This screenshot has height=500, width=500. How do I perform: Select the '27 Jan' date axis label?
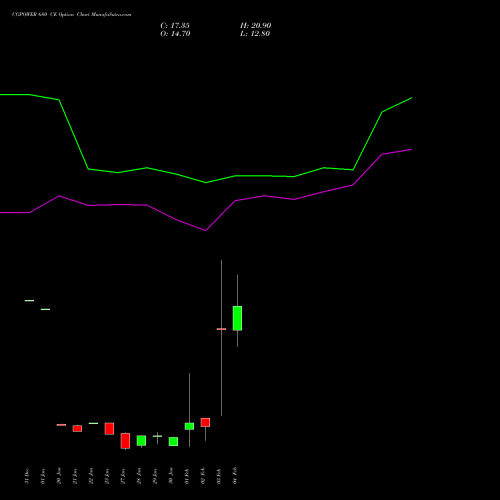123,476
